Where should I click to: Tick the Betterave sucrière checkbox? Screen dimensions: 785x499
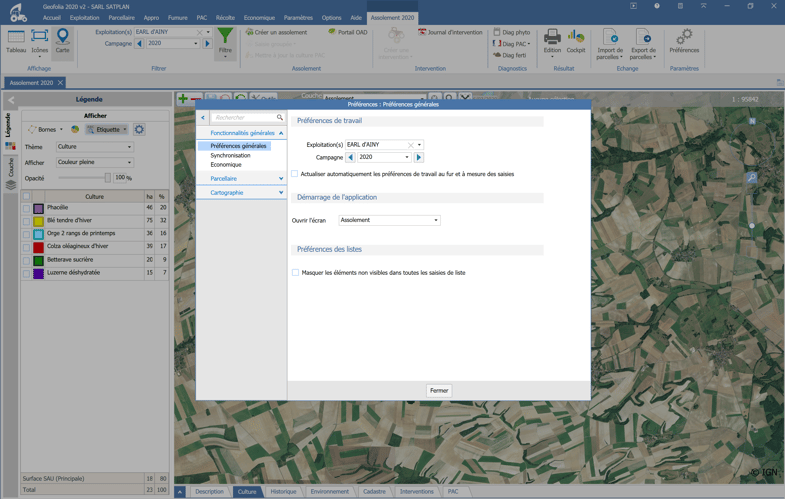(27, 260)
